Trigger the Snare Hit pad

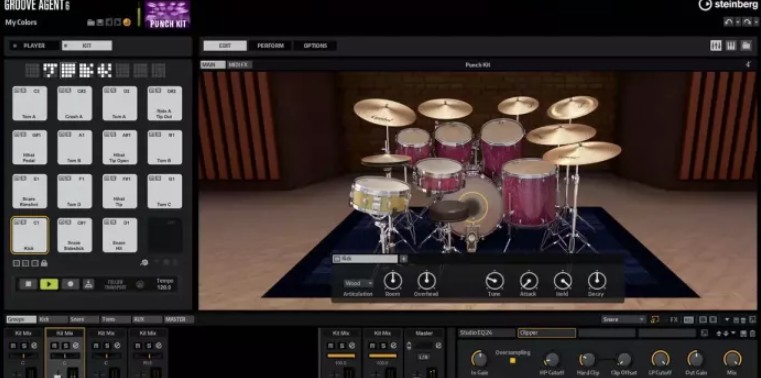119,235
